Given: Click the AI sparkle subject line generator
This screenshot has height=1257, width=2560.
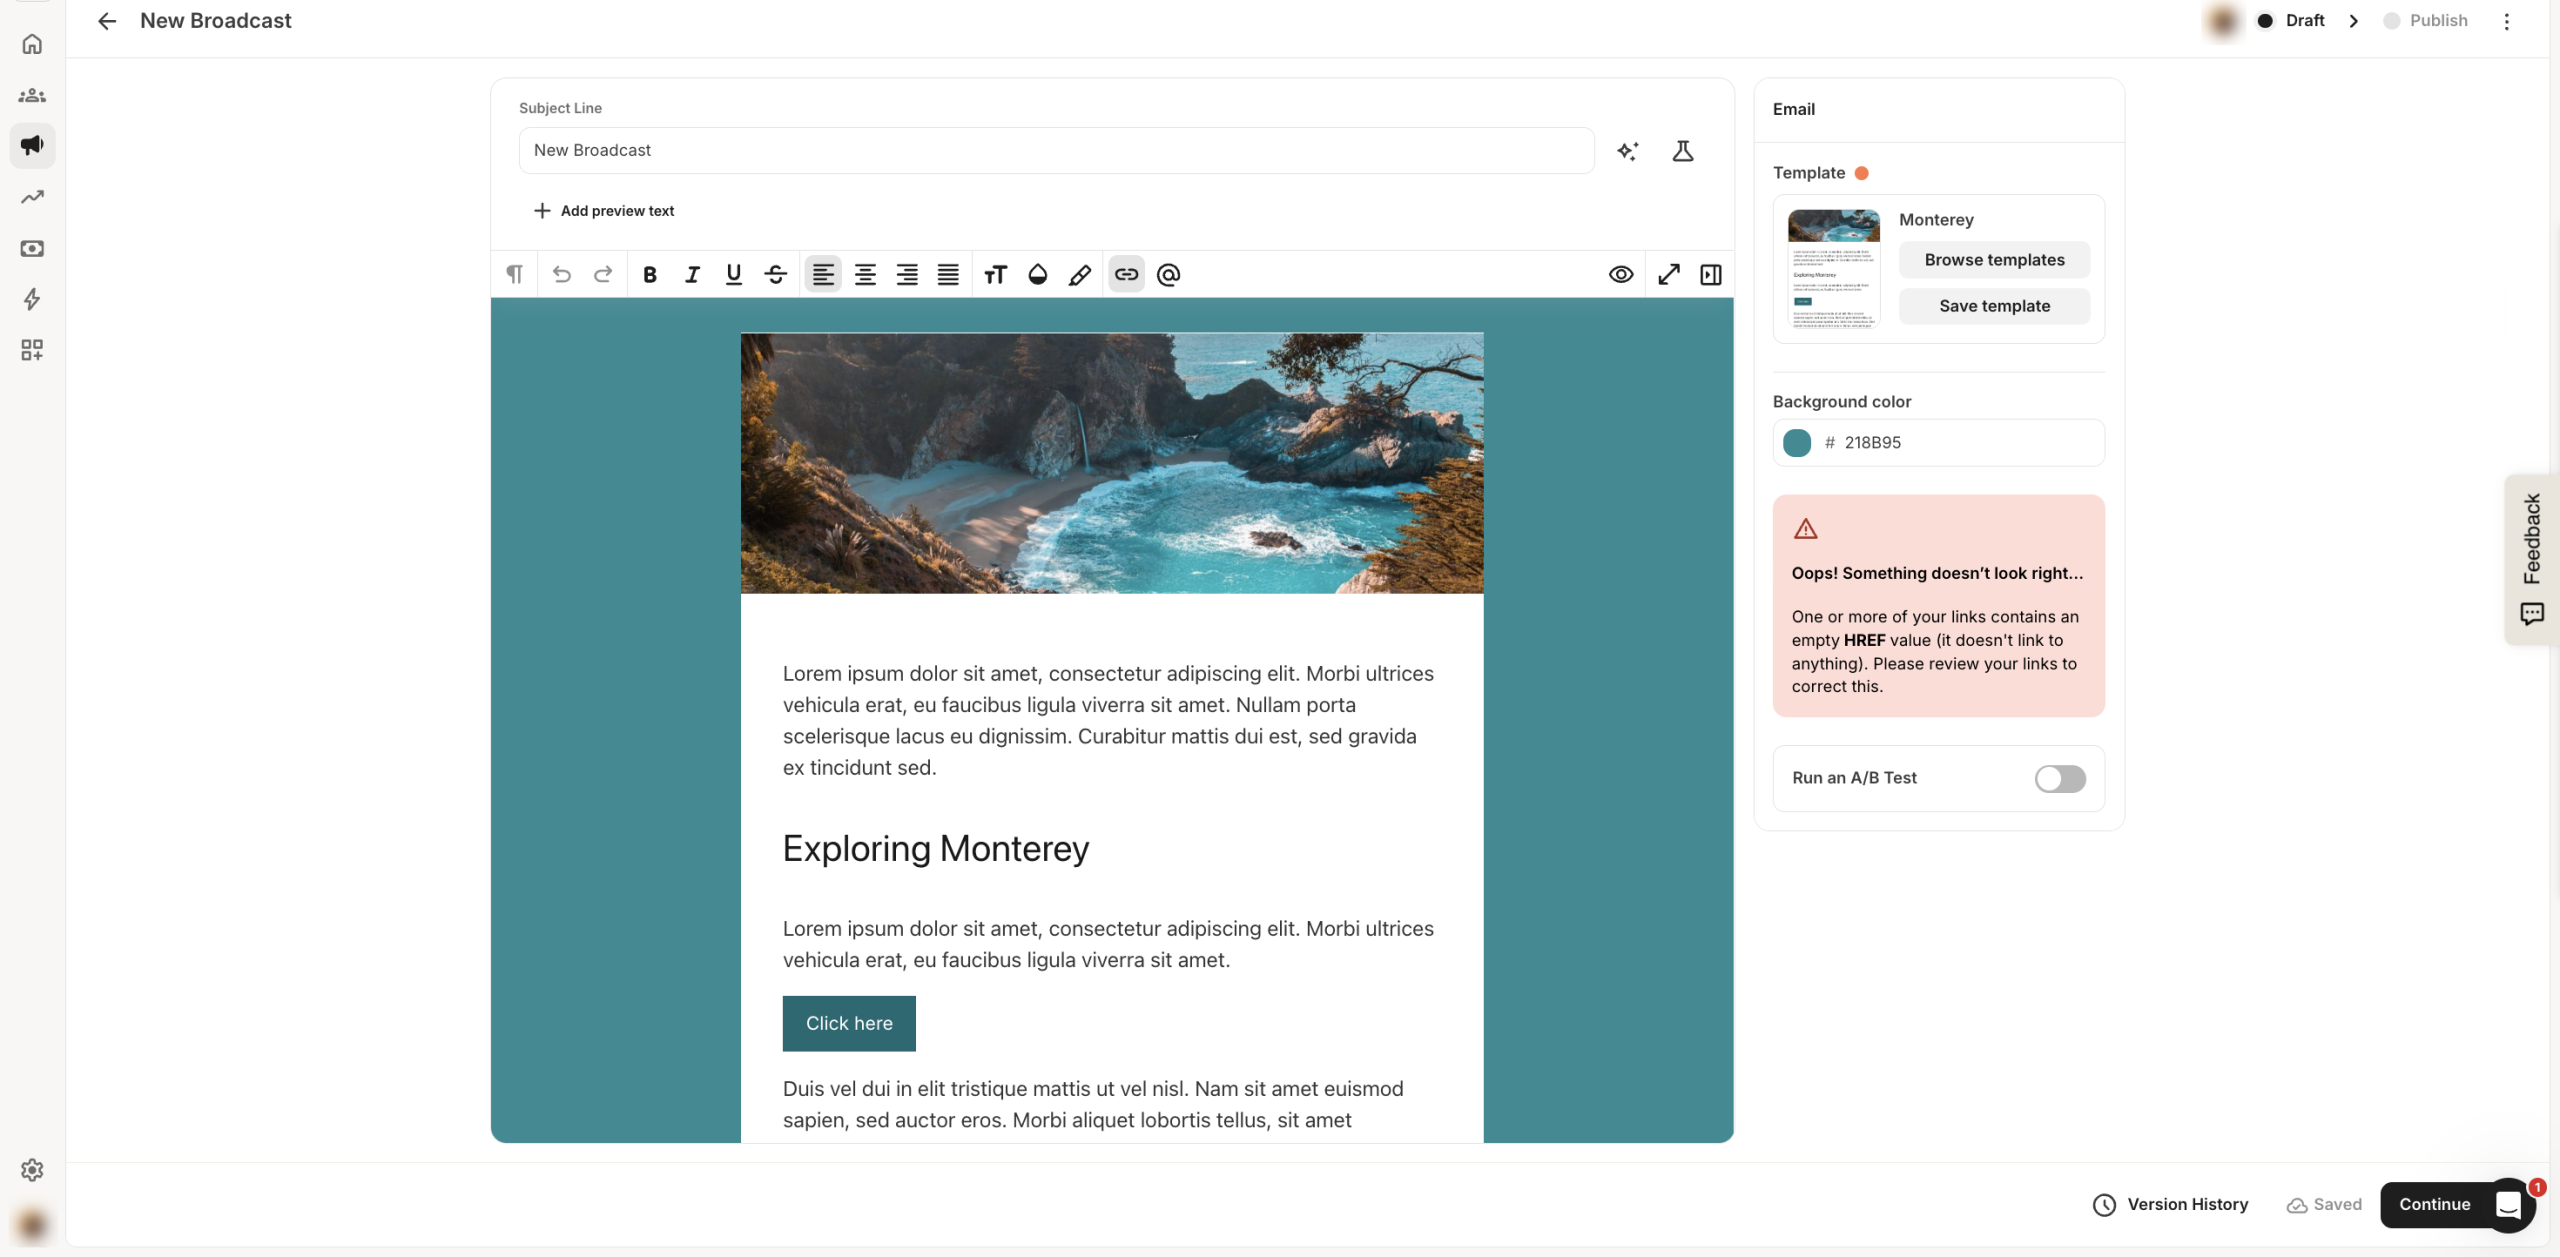Looking at the screenshot, I should coord(1627,151).
